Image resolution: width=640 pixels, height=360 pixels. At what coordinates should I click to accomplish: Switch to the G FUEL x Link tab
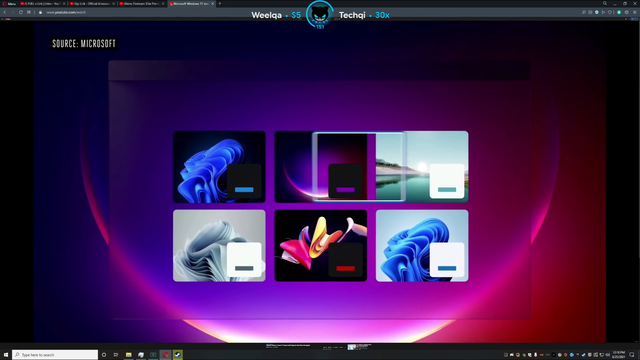coord(42,4)
